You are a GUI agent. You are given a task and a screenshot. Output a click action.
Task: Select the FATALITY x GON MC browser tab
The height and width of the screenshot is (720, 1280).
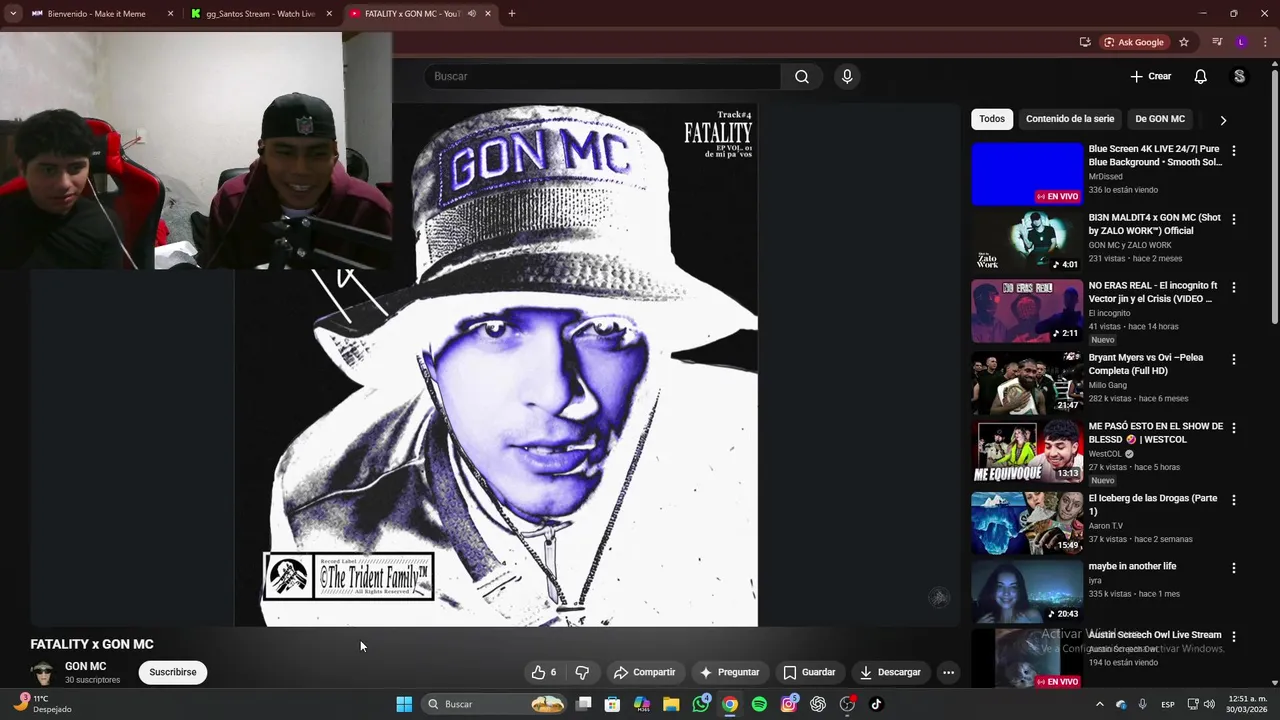pos(412,14)
